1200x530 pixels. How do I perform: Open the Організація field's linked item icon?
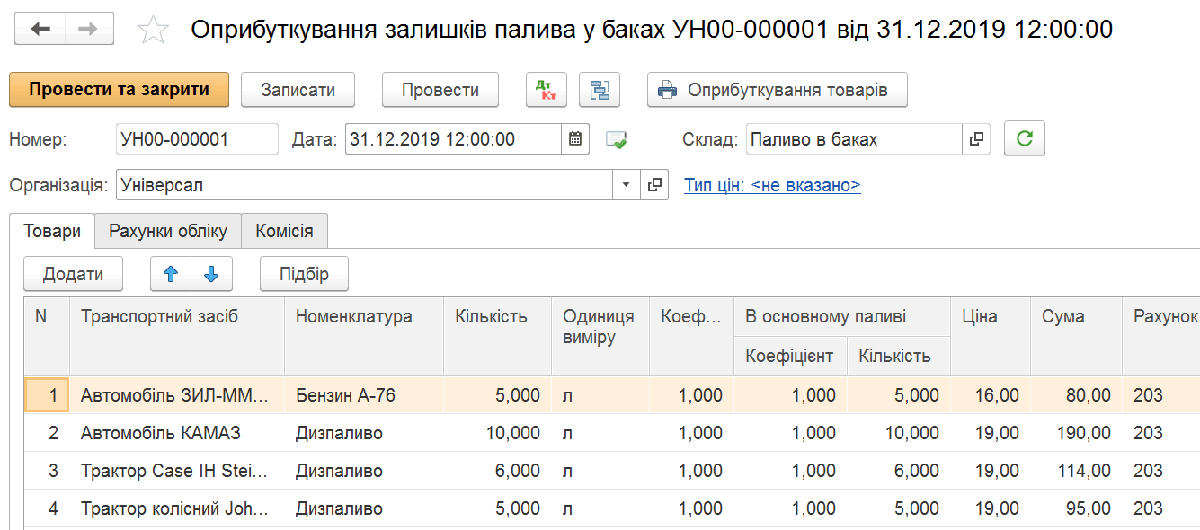point(655,185)
